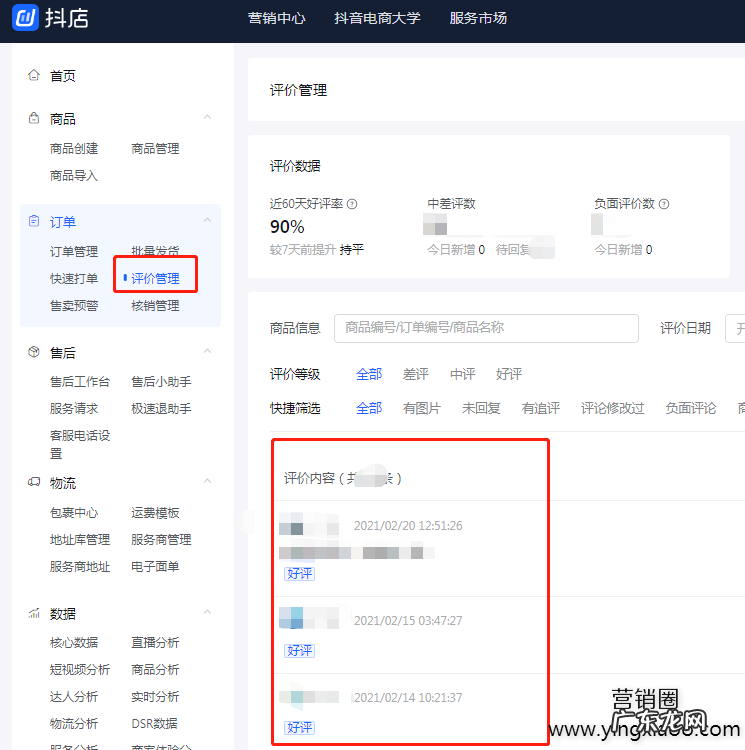Open 极速退助手 page
Image resolution: width=745 pixels, height=750 pixels.
(x=161, y=408)
